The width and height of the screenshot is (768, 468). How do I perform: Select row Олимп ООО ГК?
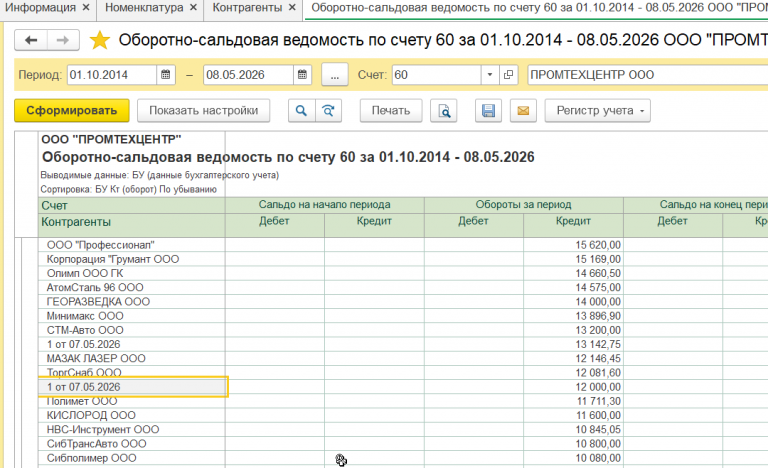tap(85, 273)
